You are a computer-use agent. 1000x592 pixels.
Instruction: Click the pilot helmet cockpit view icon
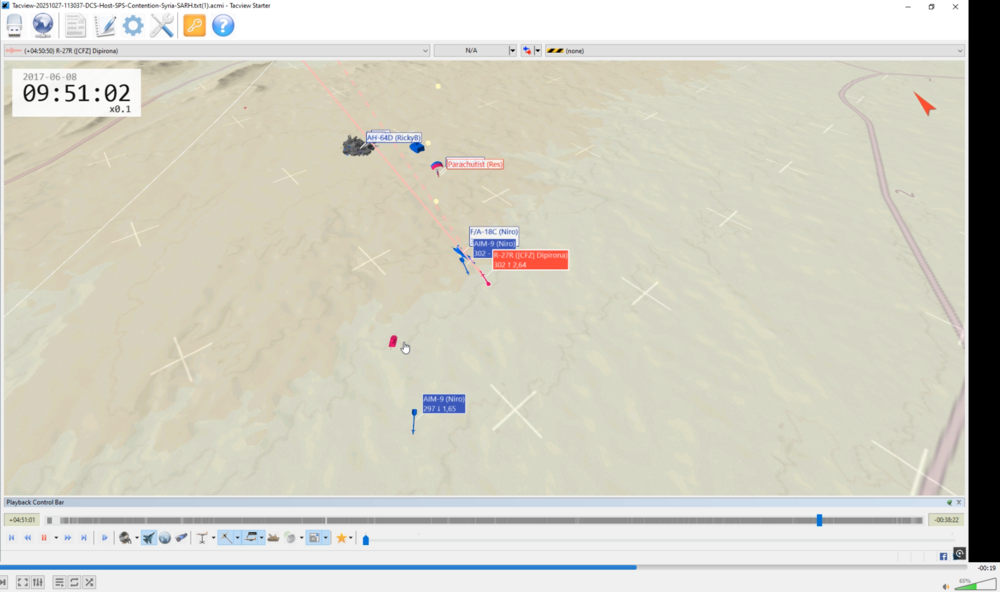pyautogui.click(x=125, y=538)
